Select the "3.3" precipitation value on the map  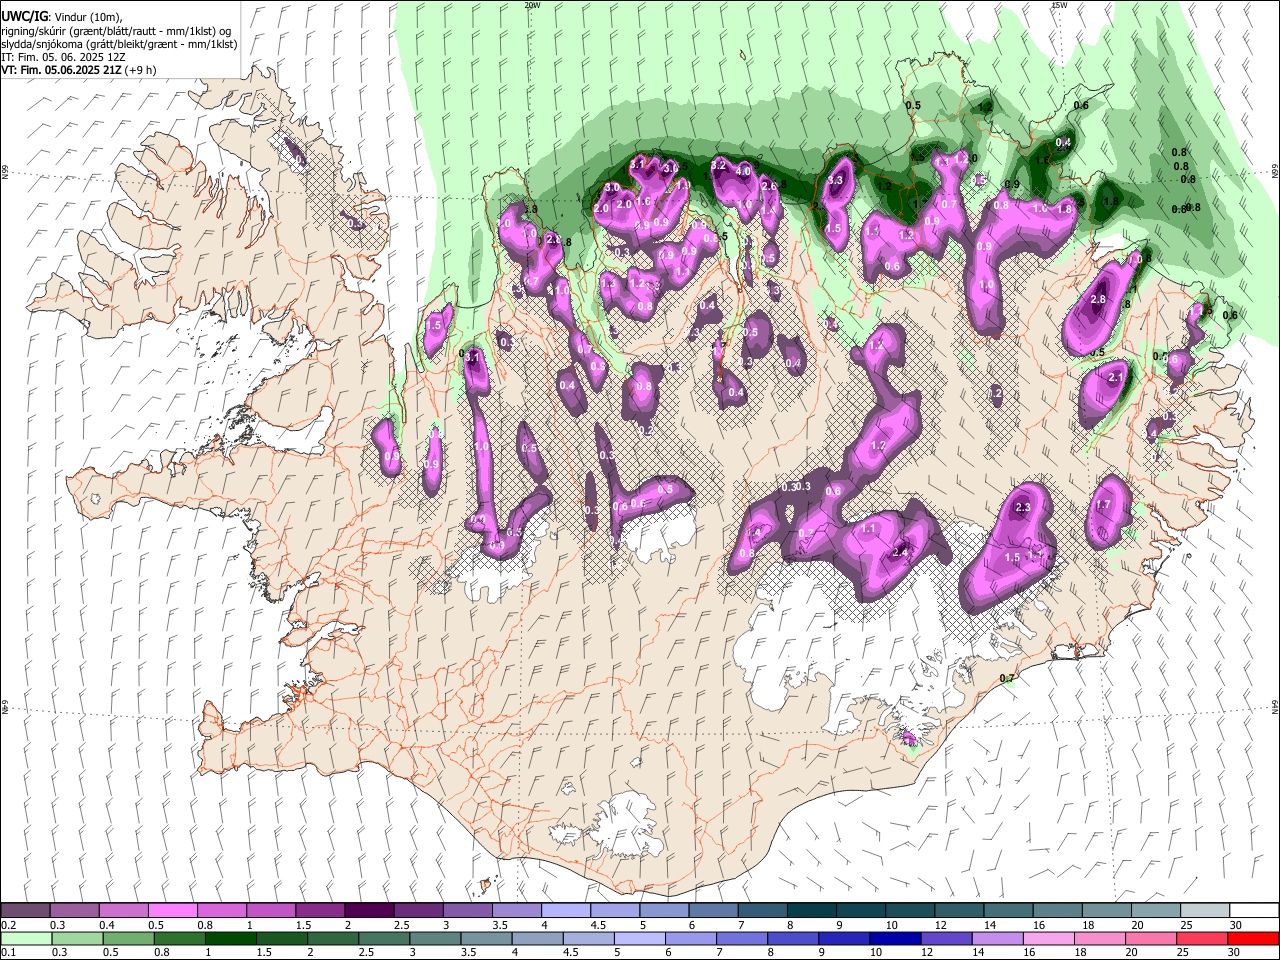835,181
